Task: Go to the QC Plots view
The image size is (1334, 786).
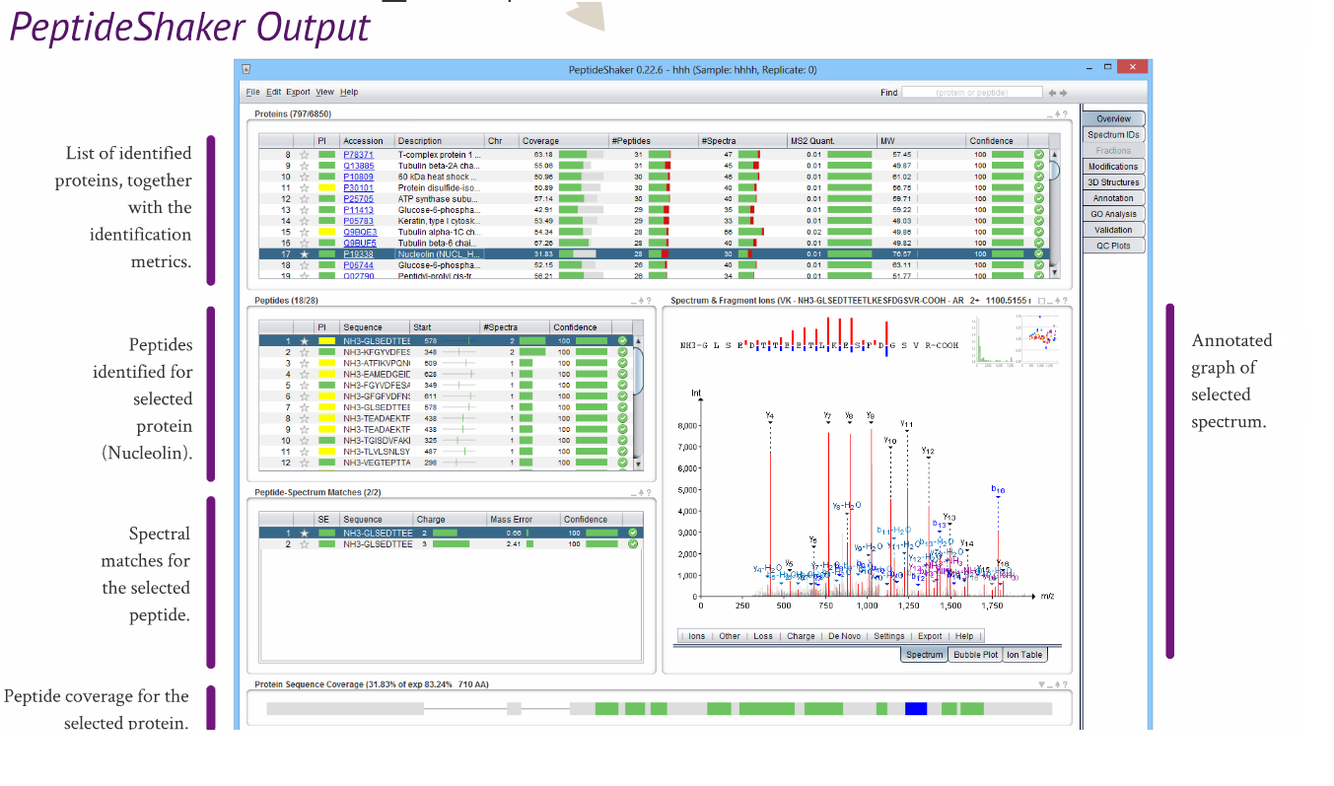Action: point(1113,246)
